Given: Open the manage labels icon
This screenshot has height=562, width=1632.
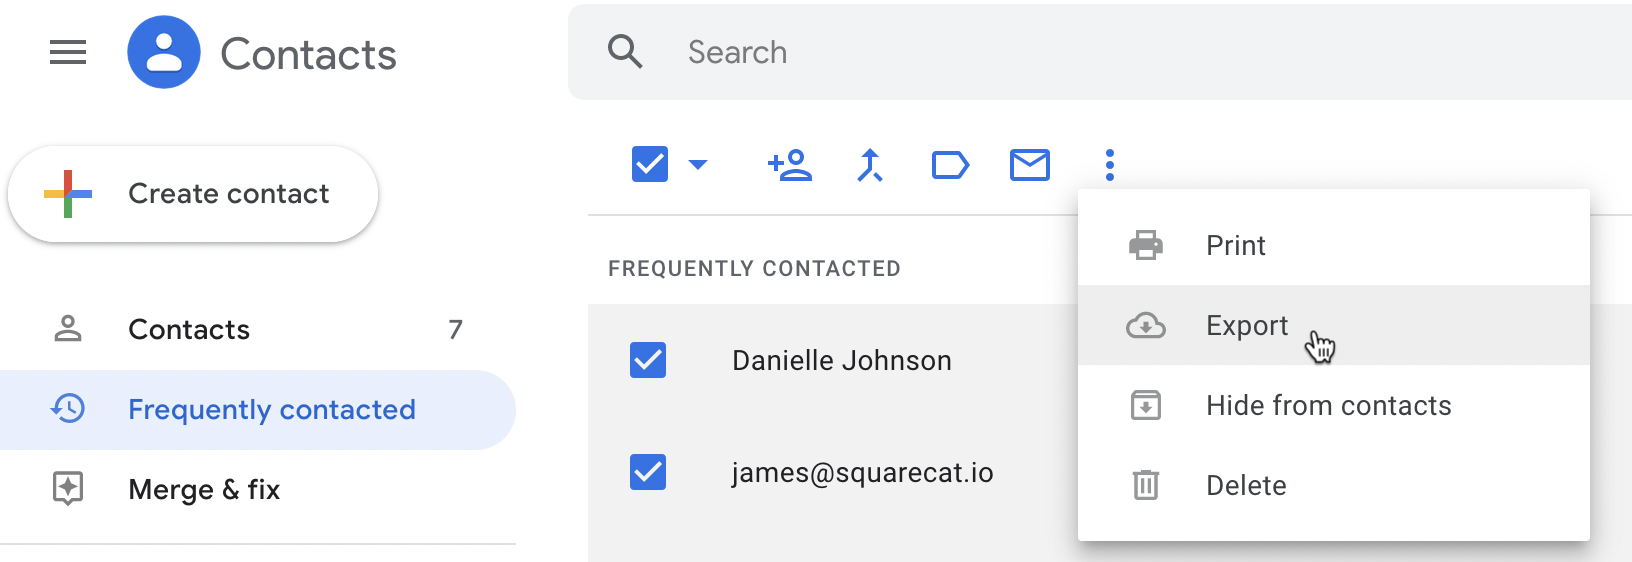Looking at the screenshot, I should 950,164.
